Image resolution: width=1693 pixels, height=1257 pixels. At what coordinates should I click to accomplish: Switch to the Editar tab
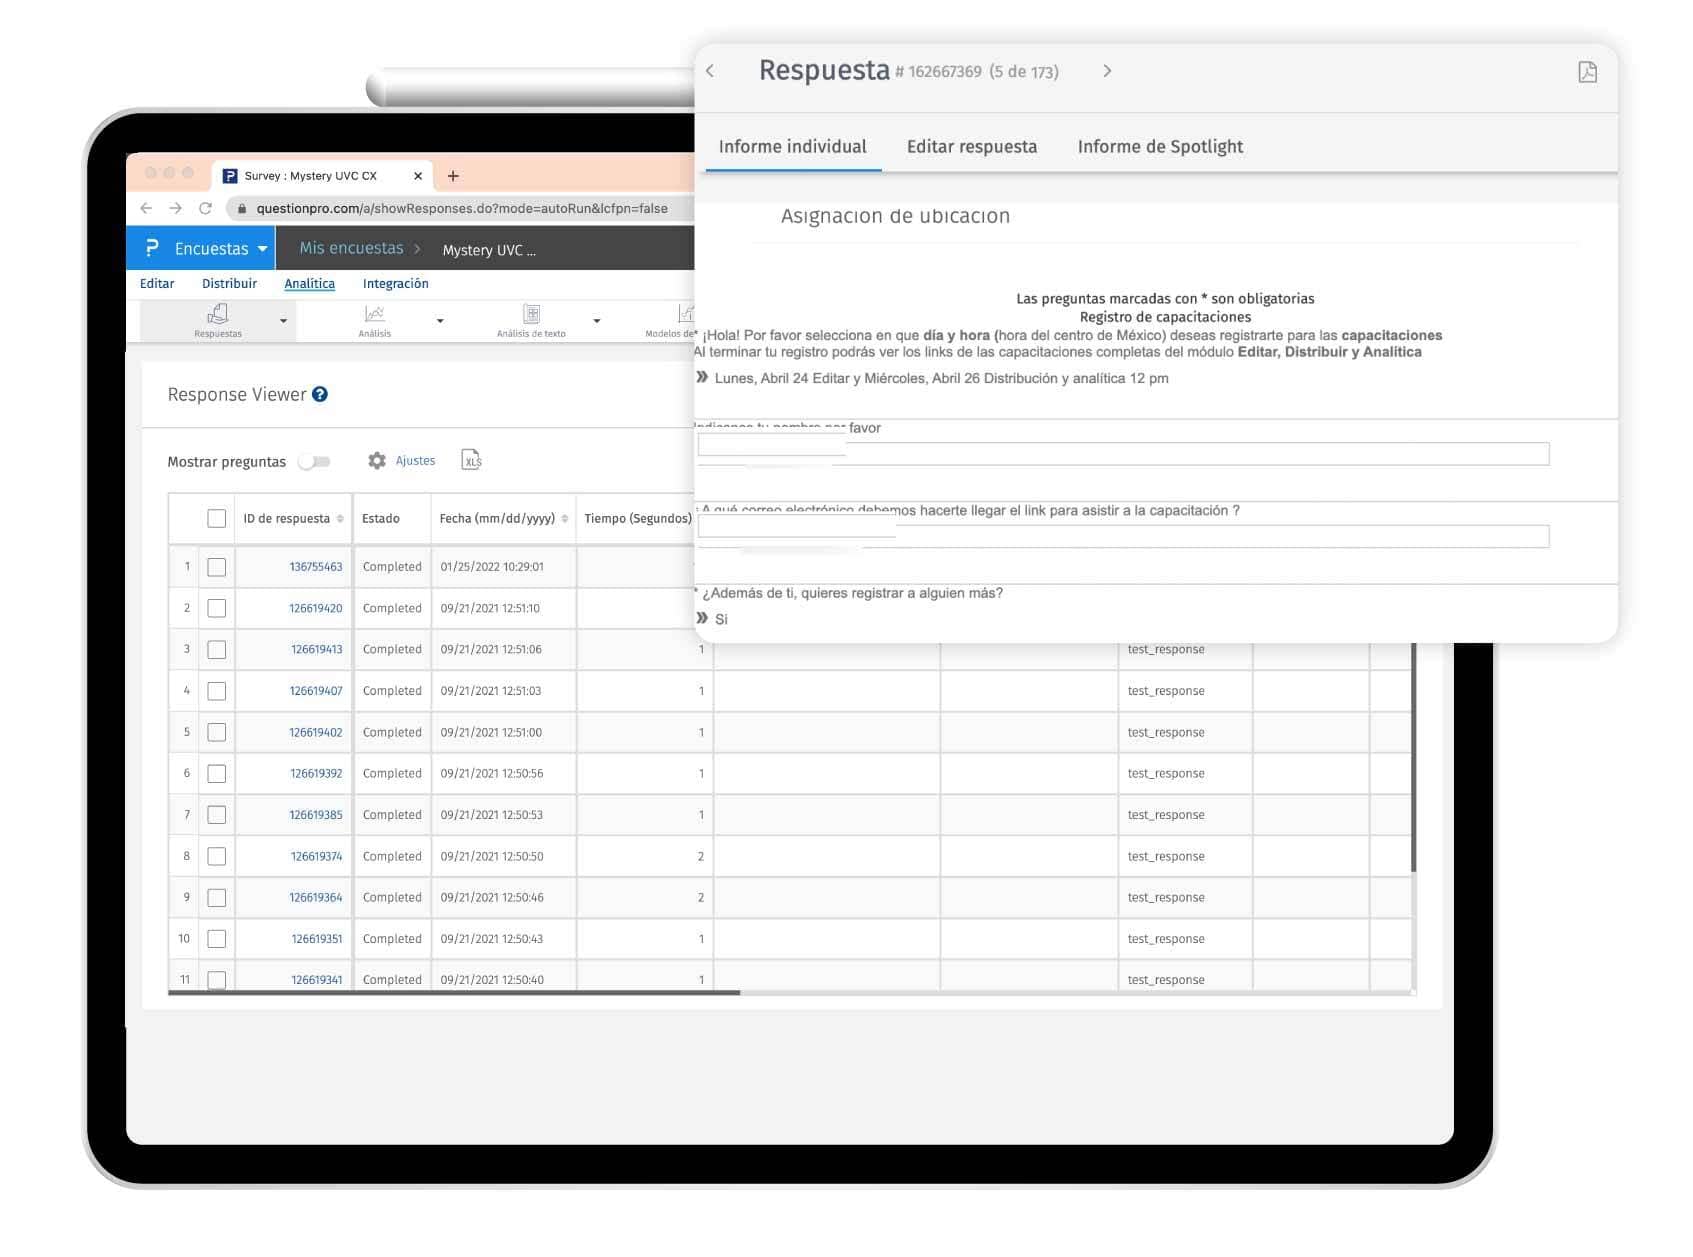click(157, 284)
